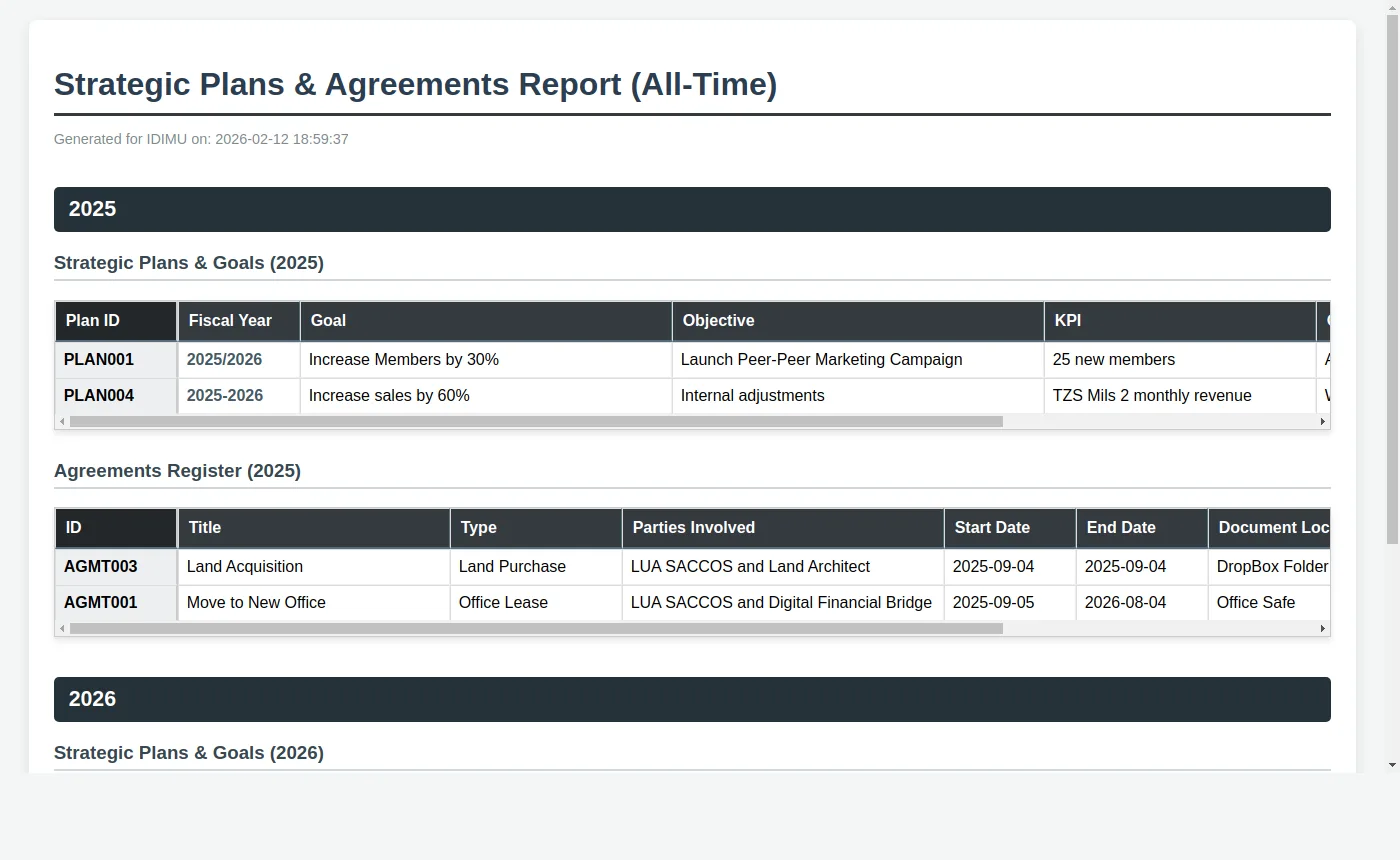The height and width of the screenshot is (860, 1400).
Task: Select the AGMT003 cell
Action: (116, 567)
